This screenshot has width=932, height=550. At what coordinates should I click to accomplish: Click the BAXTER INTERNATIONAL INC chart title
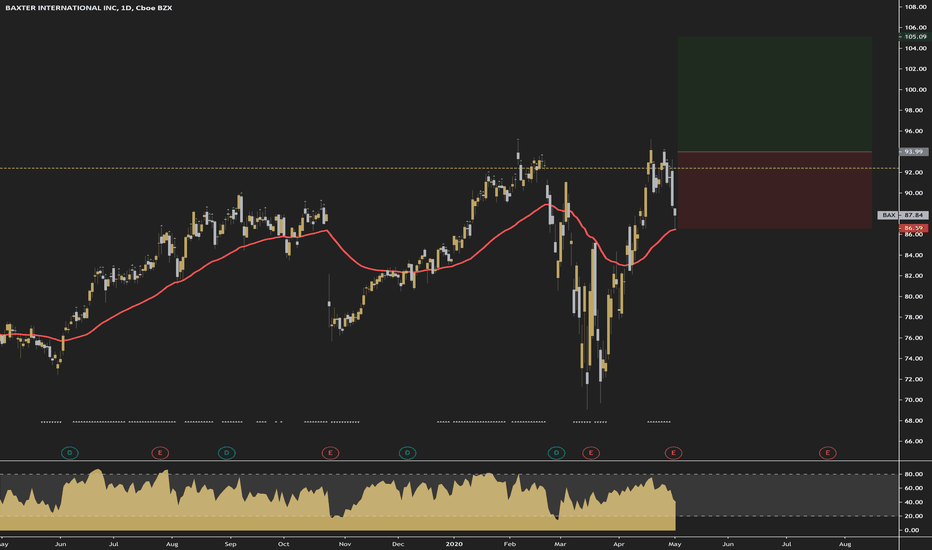point(89,8)
